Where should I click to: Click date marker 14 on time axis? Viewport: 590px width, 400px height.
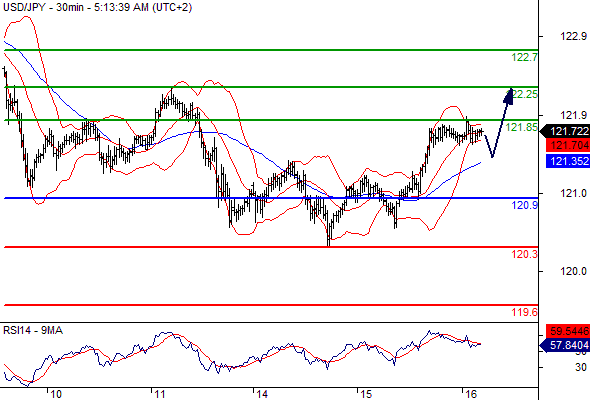262,394
